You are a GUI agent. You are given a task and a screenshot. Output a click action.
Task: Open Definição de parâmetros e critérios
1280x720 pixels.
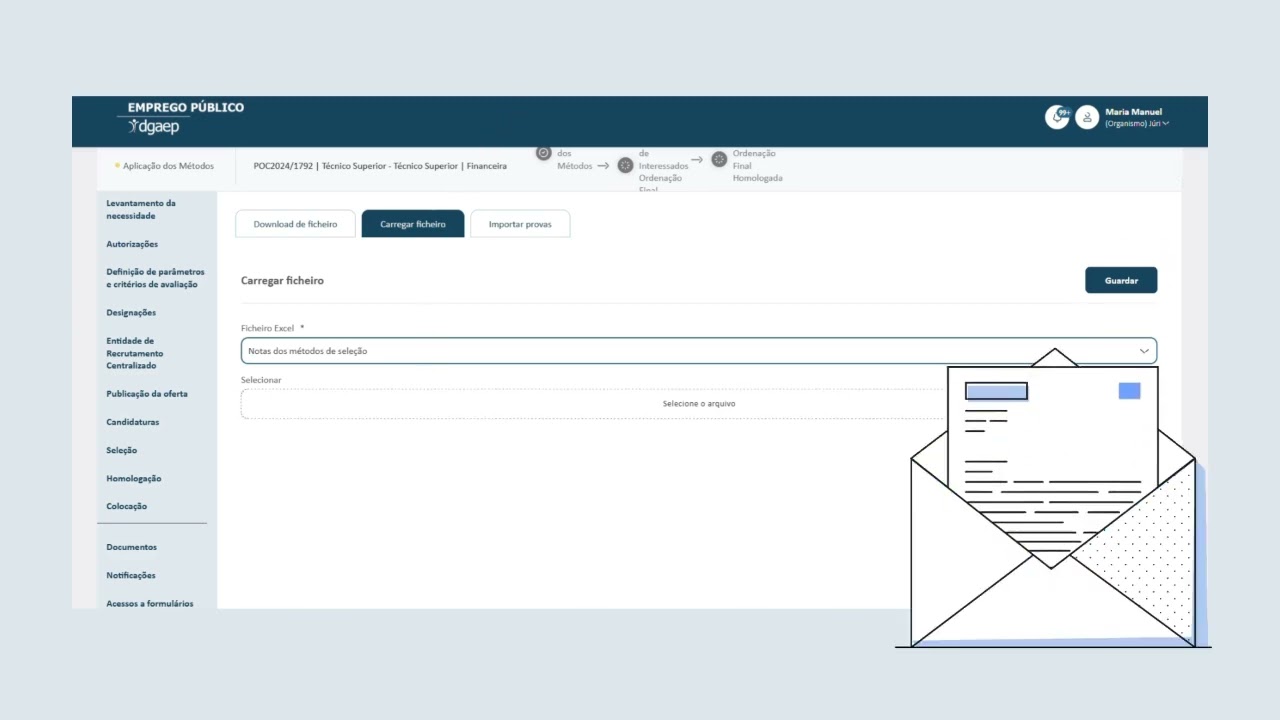[x=155, y=278]
